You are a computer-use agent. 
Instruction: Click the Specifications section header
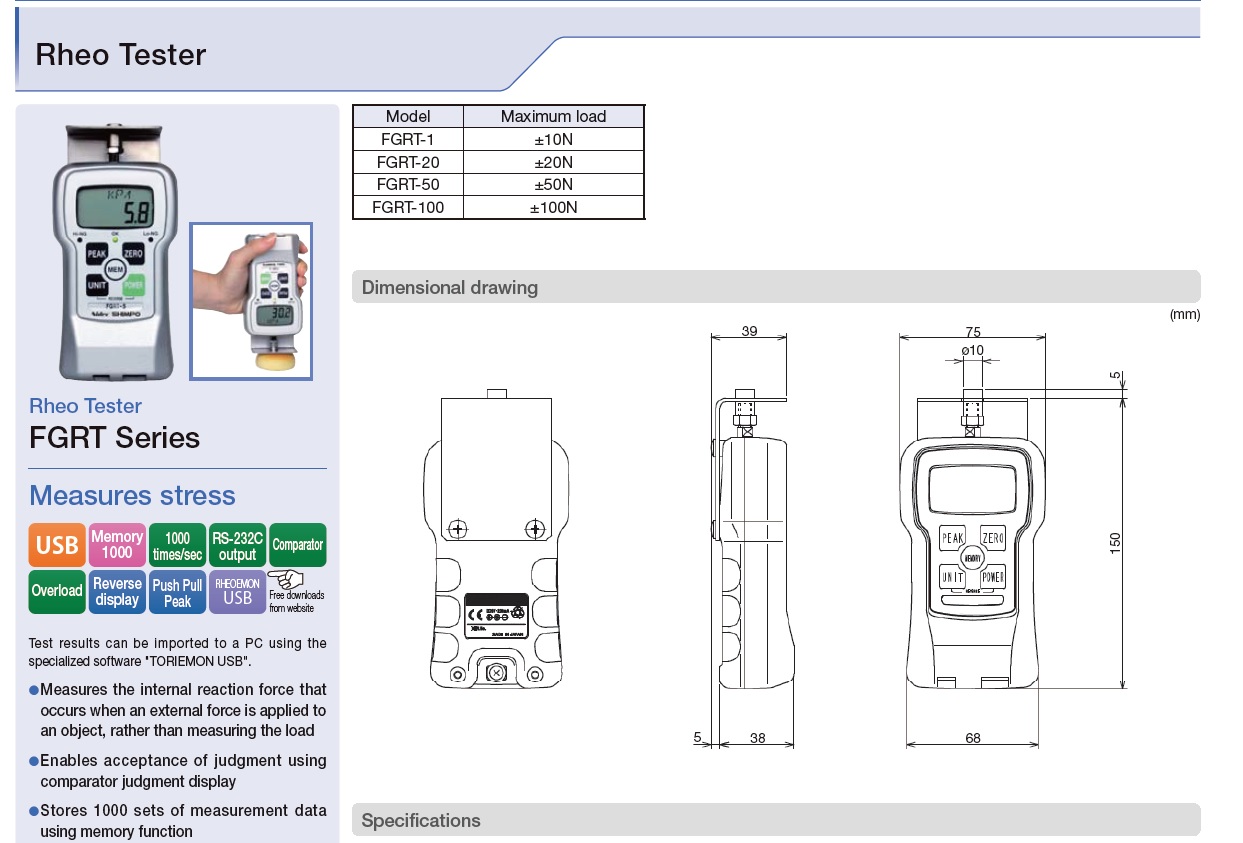[x=776, y=820]
